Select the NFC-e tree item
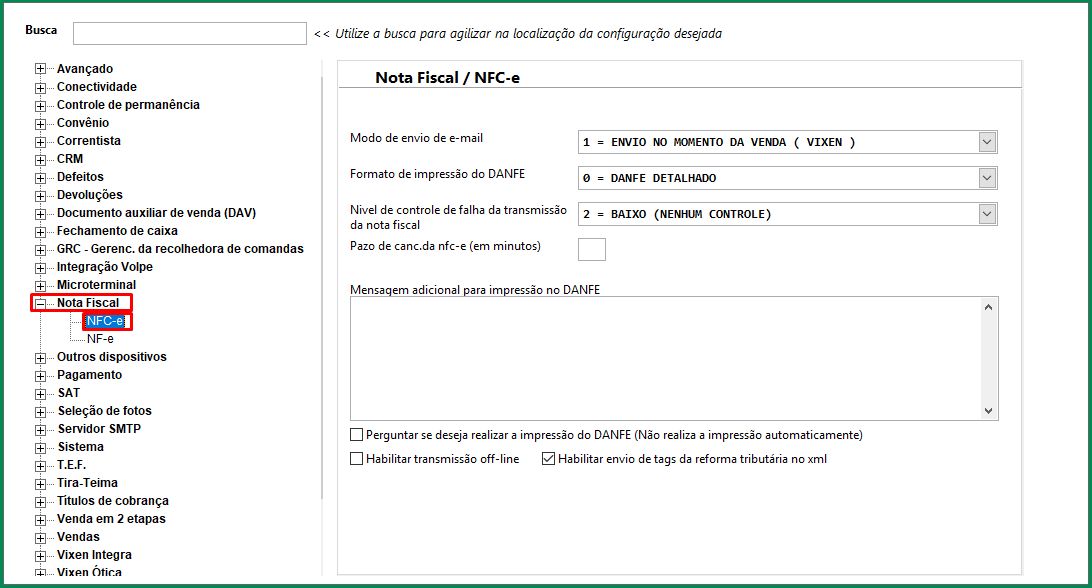This screenshot has width=1092, height=588. [105, 320]
